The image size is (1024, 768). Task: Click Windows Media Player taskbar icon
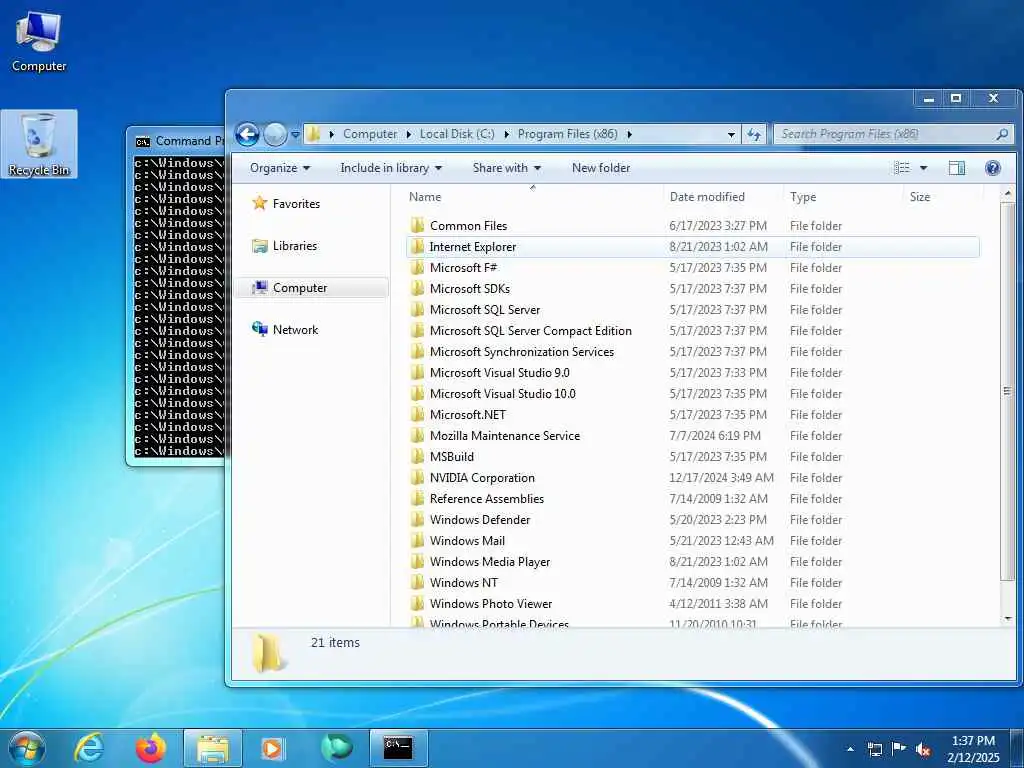[x=272, y=748]
